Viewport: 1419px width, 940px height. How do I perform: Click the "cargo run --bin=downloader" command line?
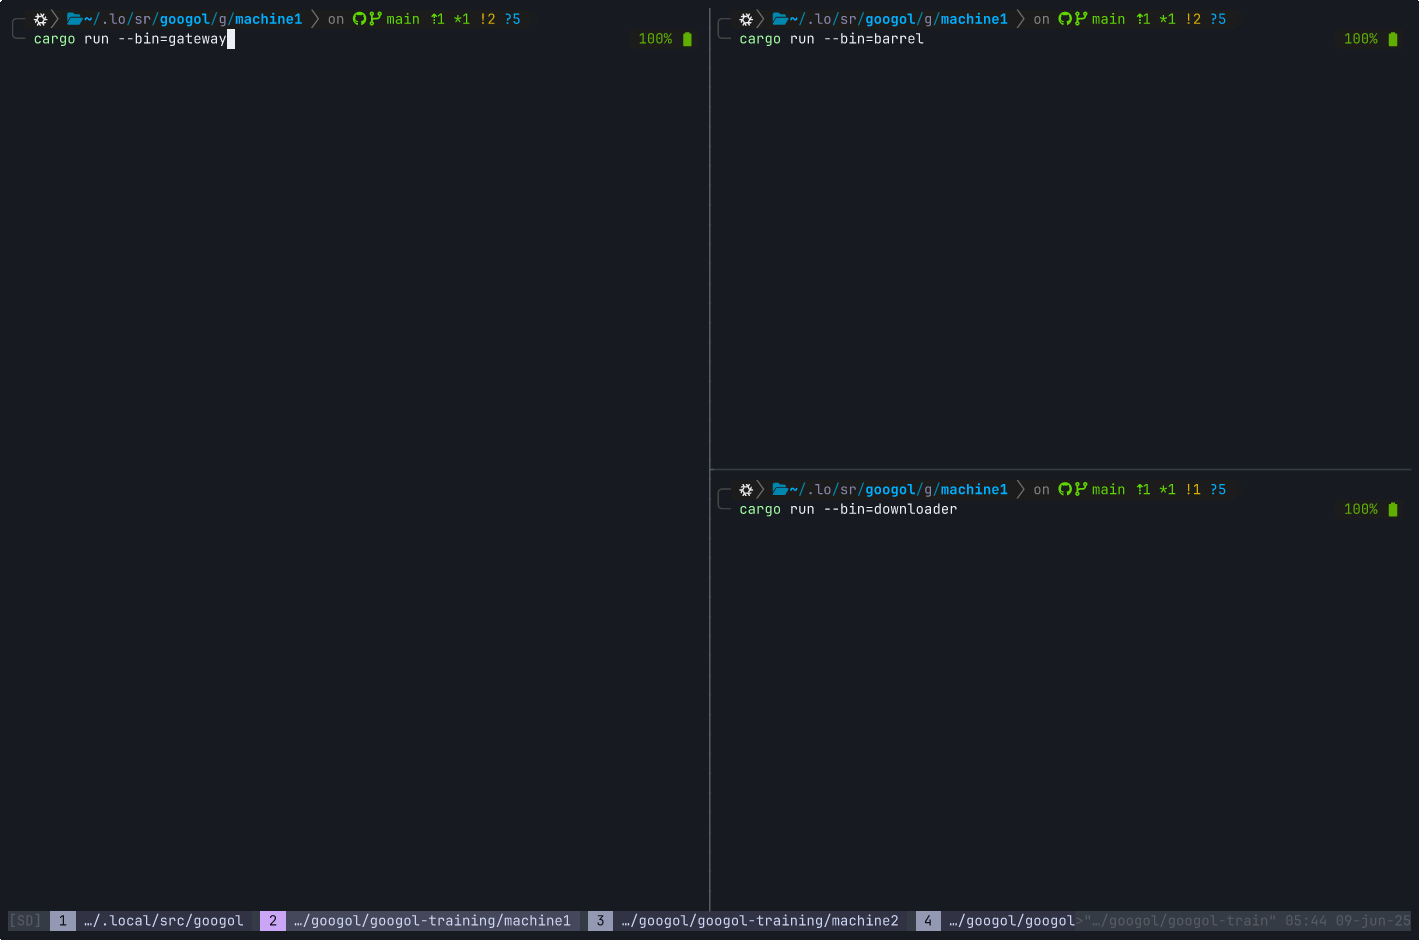(x=848, y=509)
